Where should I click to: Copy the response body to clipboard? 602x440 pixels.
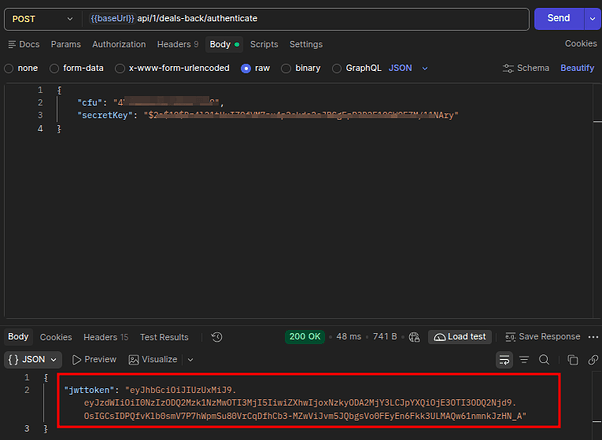[x=573, y=360]
